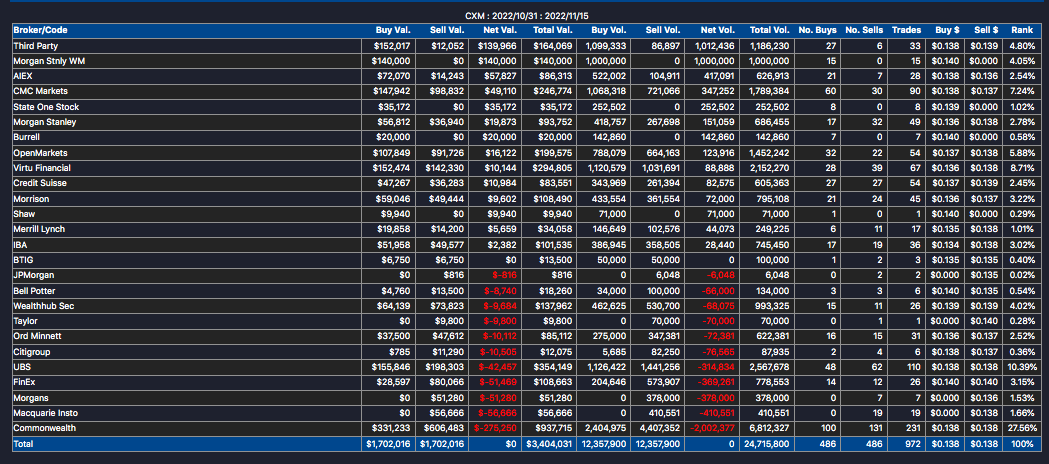This screenshot has width=1049, height=464.
Task: Click FinEx net value $-51,469
Action: [x=498, y=382]
